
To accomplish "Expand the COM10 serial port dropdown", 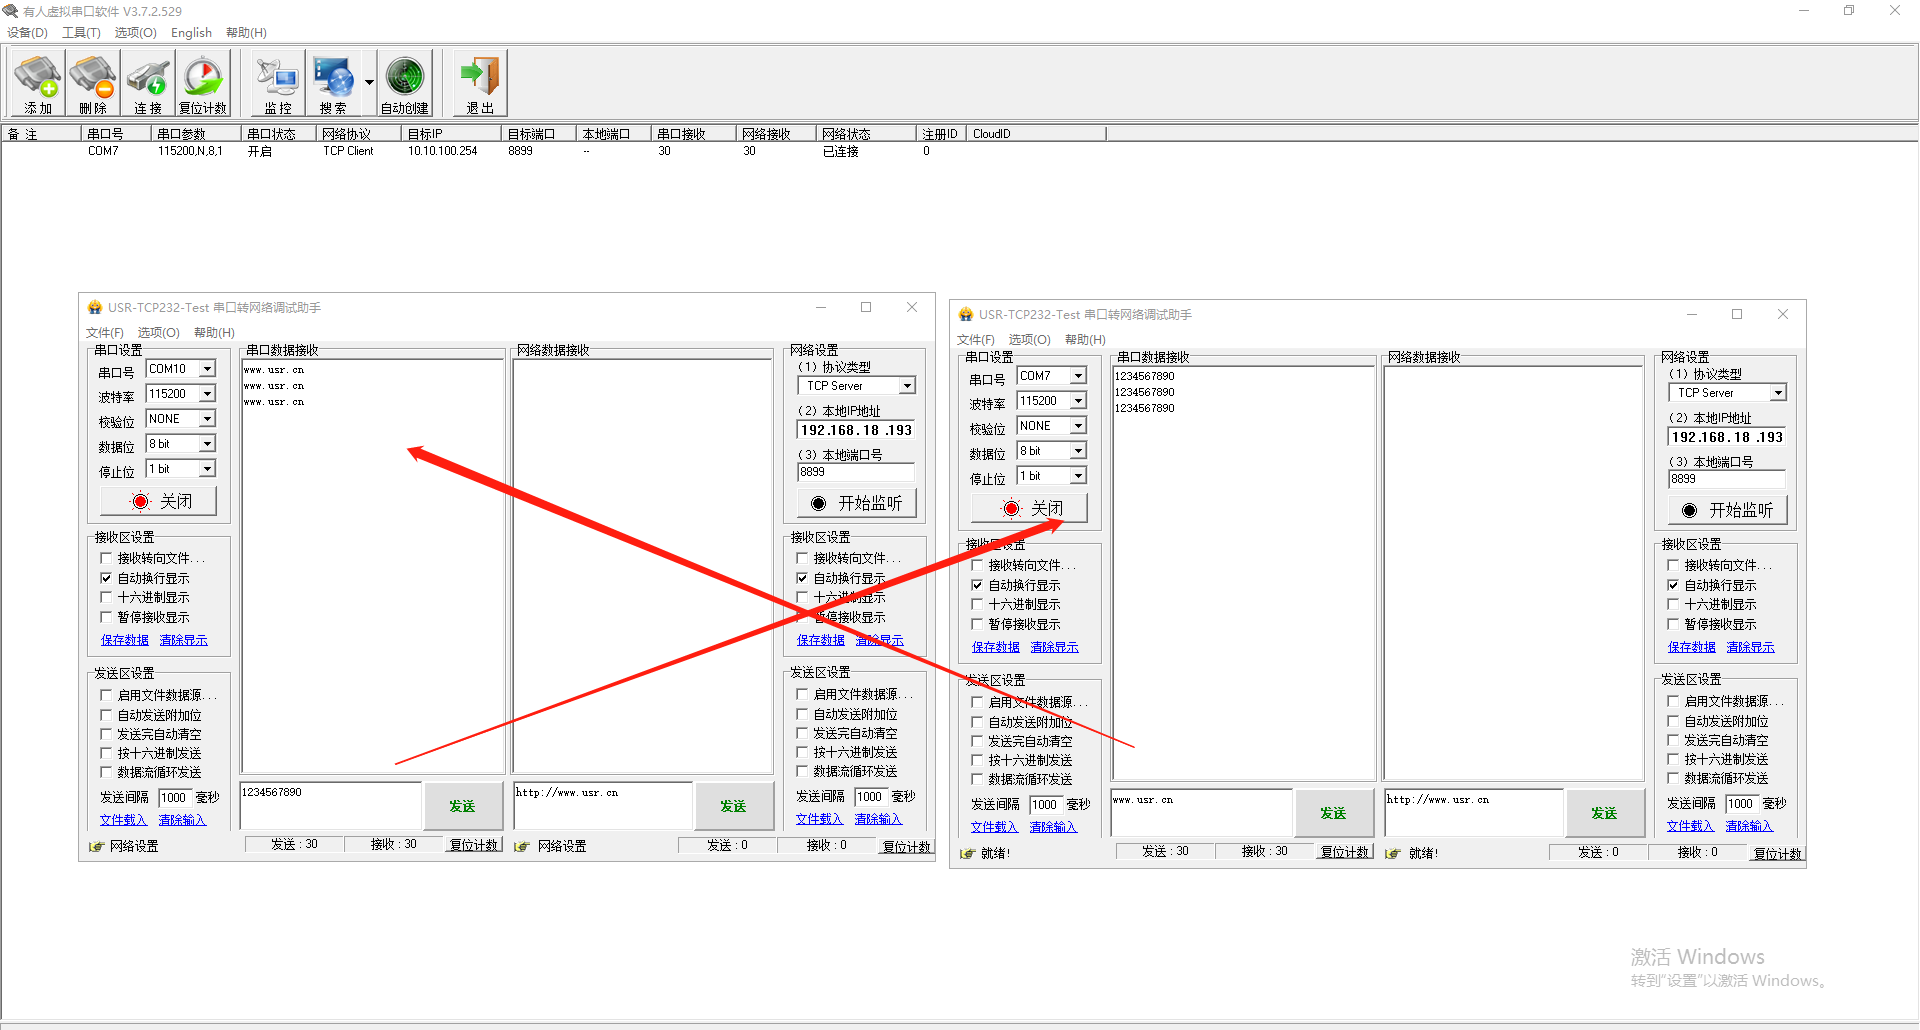I will pos(207,369).
